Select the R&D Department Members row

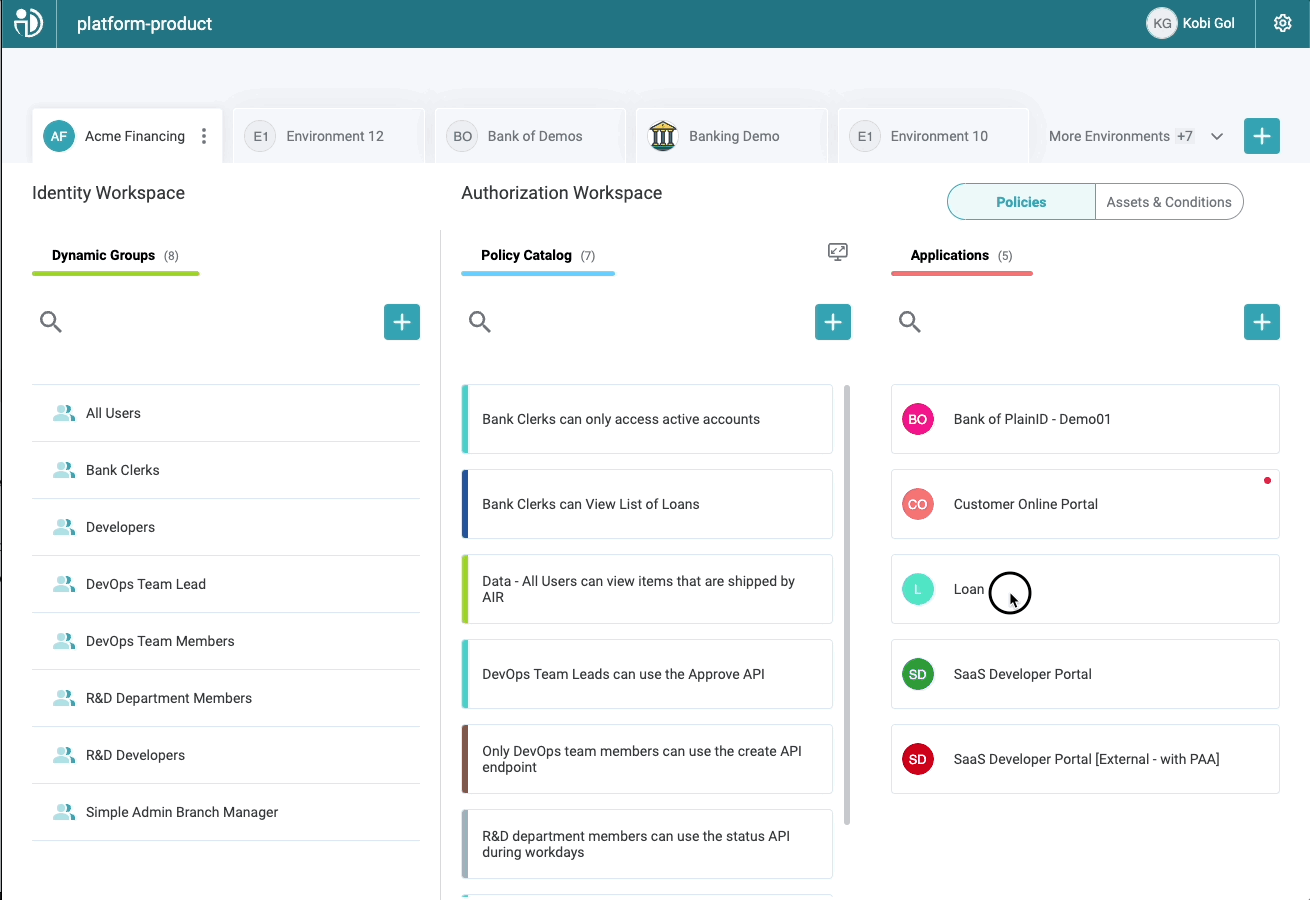coord(226,698)
